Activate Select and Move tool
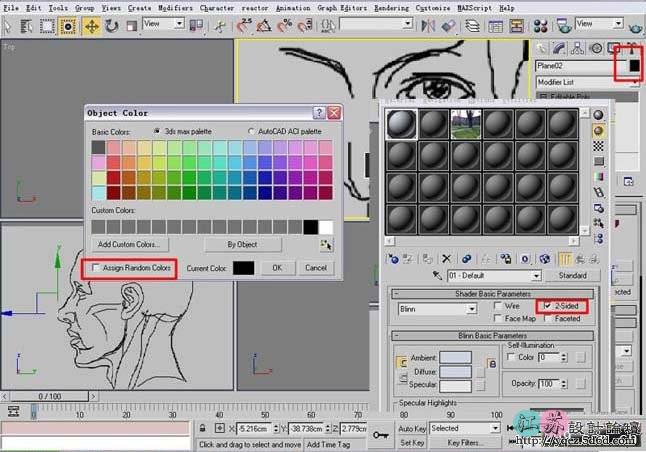646x452 pixels. click(x=91, y=26)
